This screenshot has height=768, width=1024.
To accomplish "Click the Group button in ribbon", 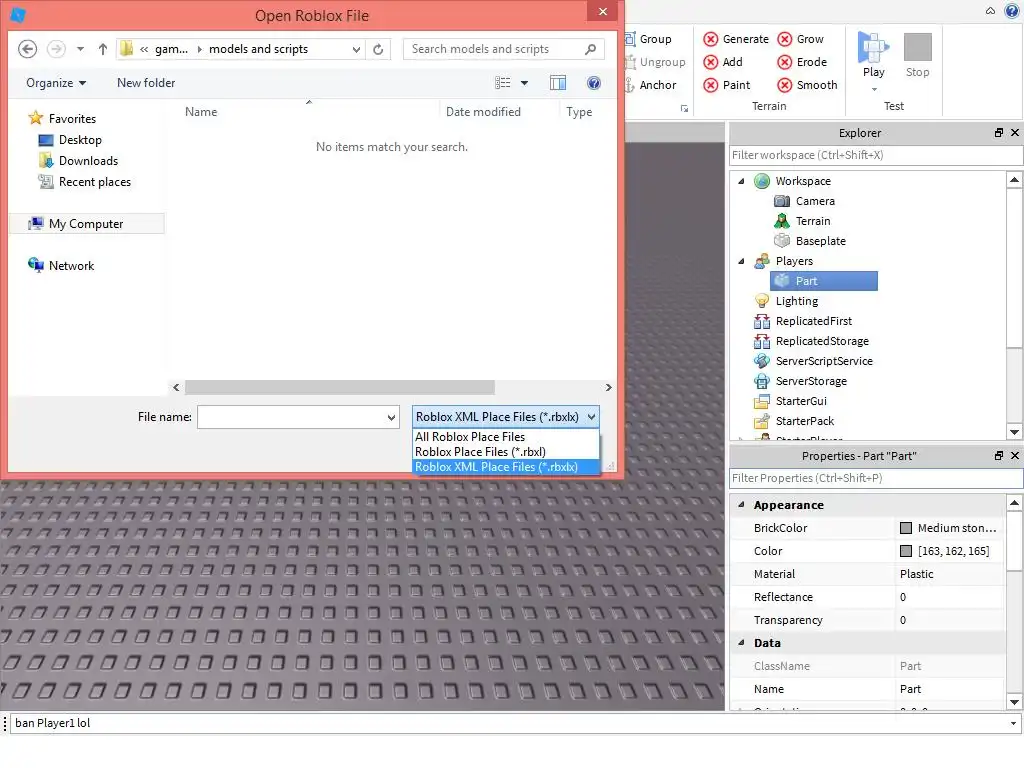I will click(x=648, y=39).
